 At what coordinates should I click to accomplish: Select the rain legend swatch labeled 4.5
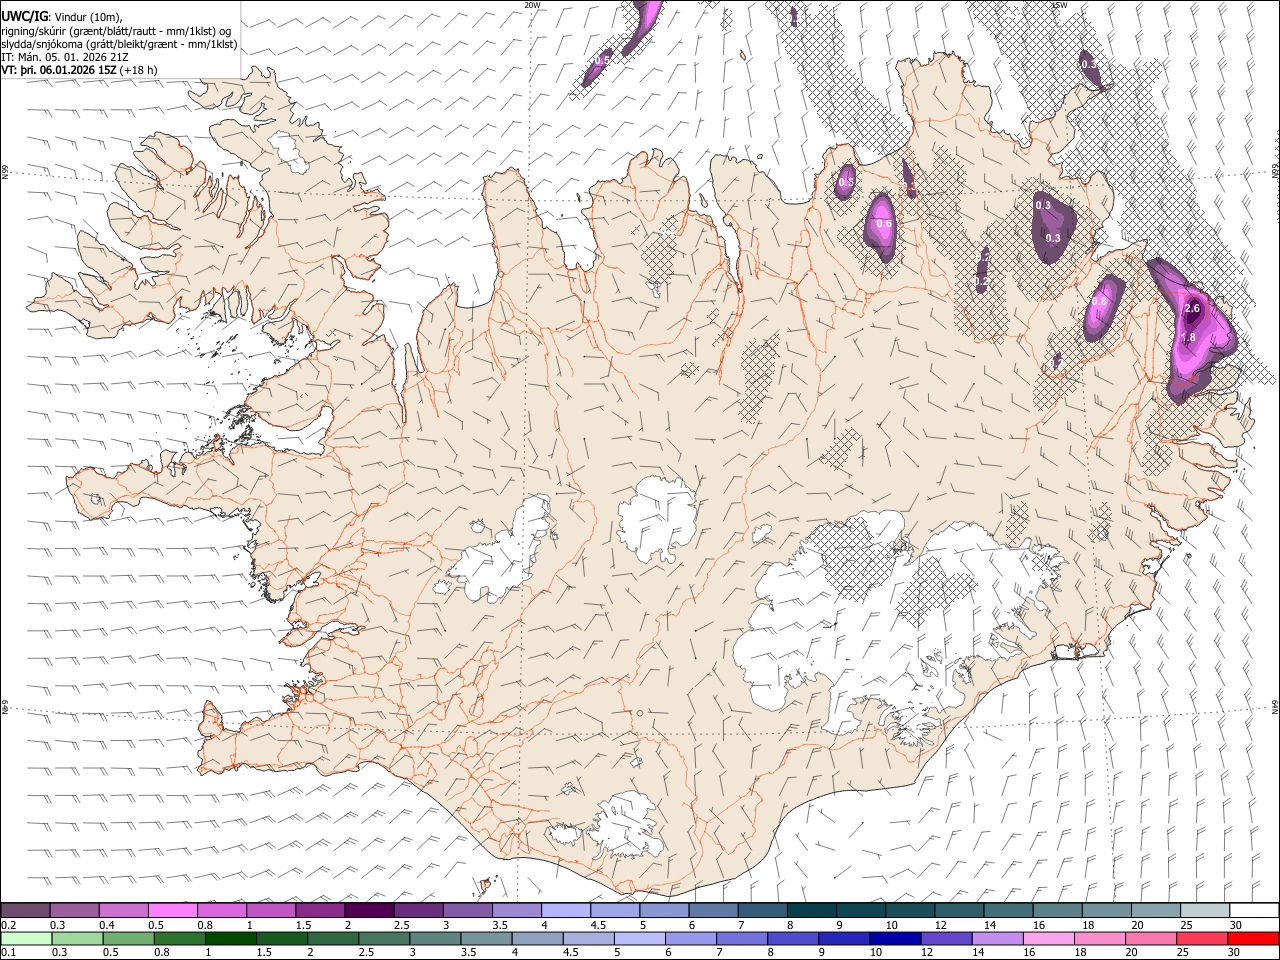point(588,938)
